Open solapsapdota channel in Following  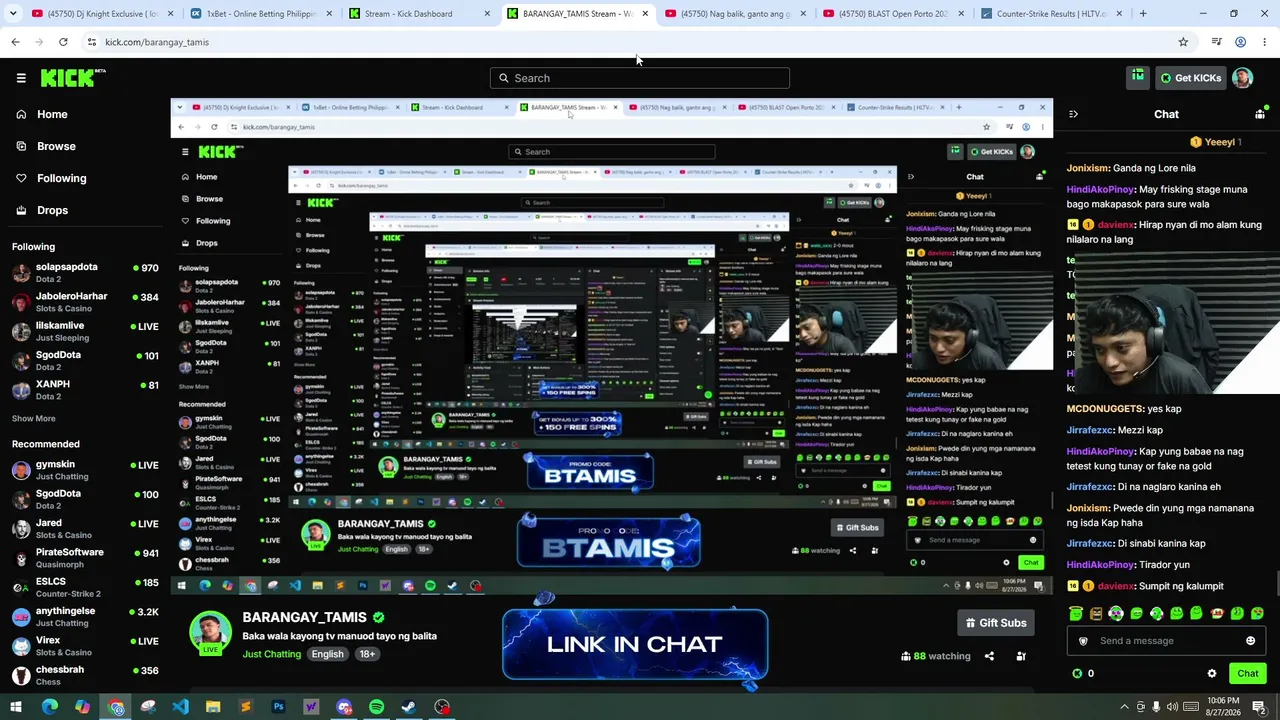pos(85,273)
